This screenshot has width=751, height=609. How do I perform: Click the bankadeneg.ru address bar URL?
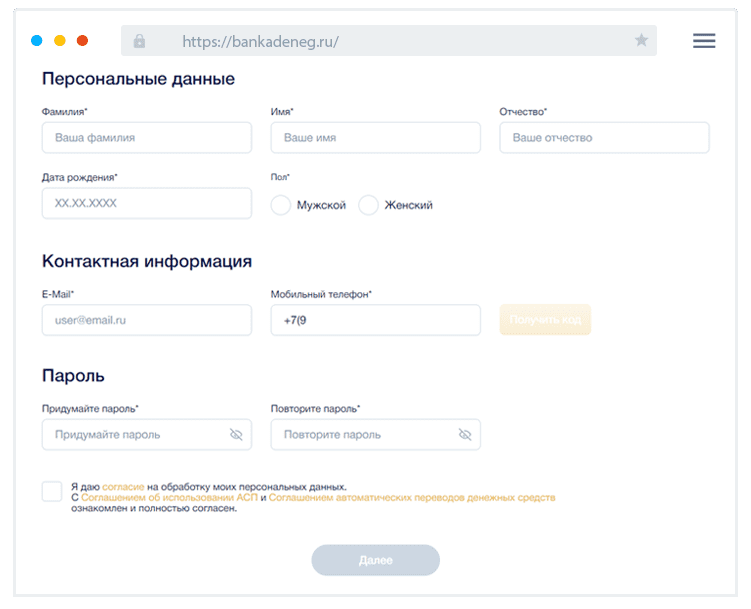pos(261,41)
